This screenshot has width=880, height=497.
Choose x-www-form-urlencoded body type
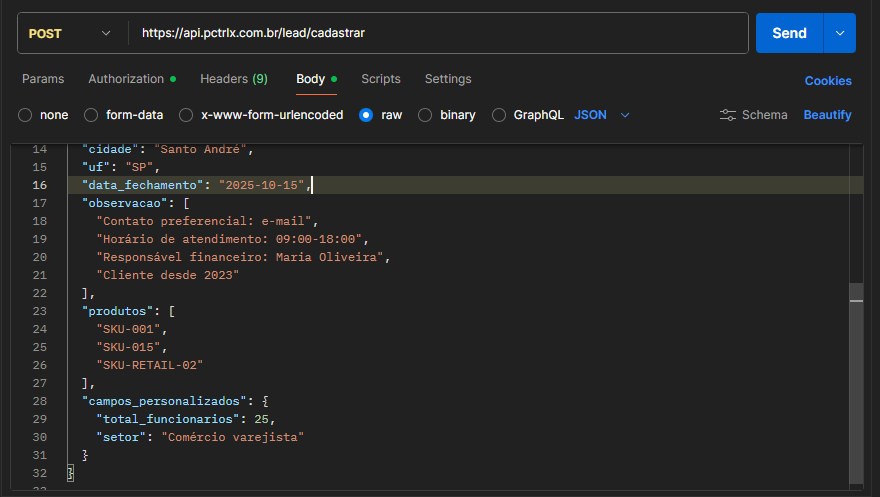pyautogui.click(x=186, y=115)
